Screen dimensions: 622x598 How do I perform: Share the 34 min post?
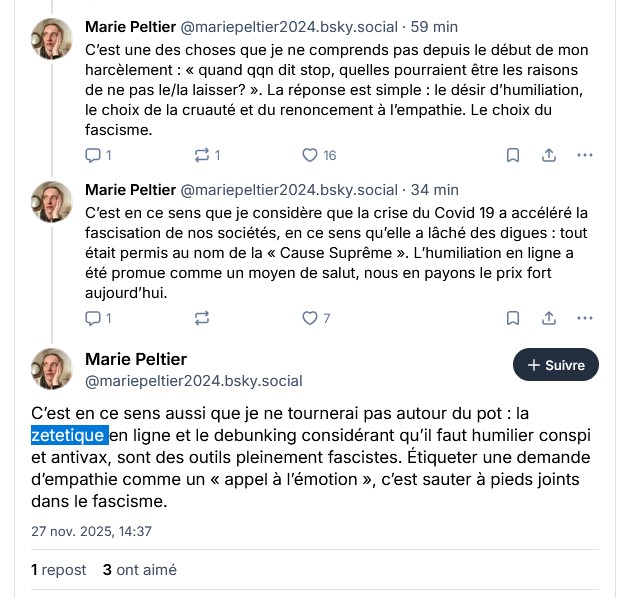(x=549, y=318)
